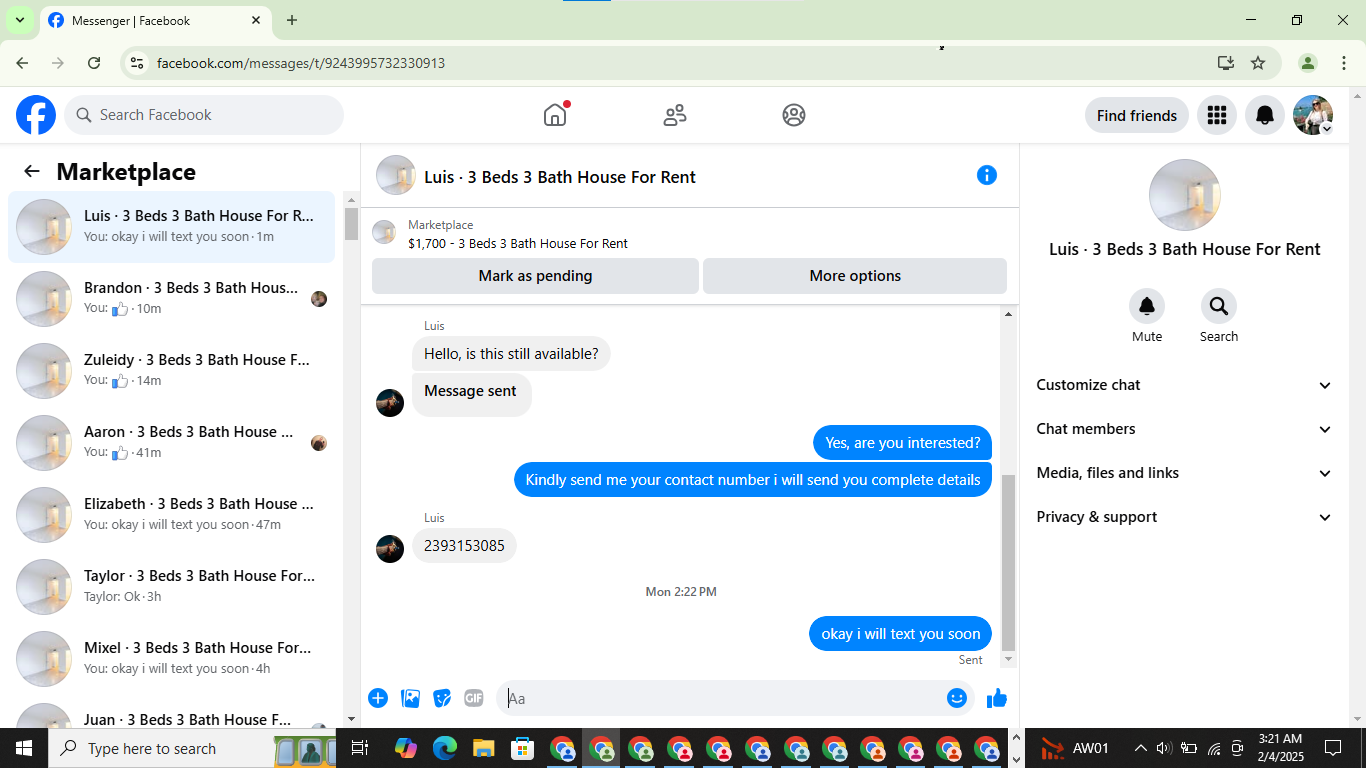Open the Friends icon in the top navigation
The width and height of the screenshot is (1366, 768).
(675, 115)
